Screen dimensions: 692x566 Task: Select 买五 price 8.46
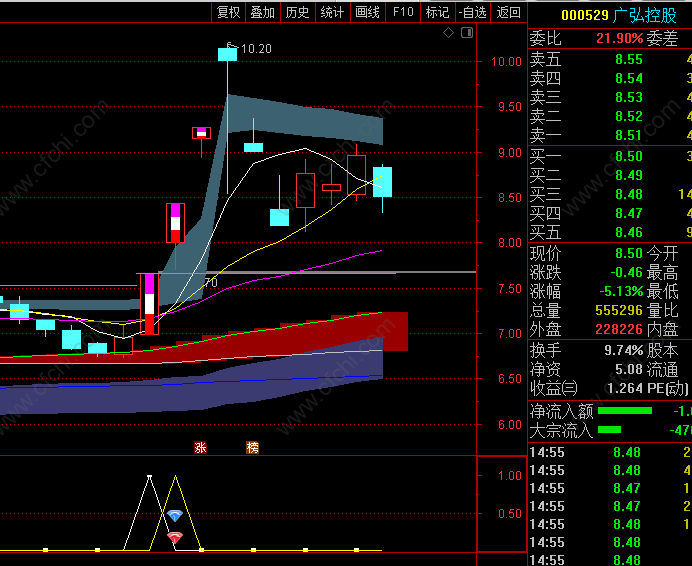click(629, 232)
